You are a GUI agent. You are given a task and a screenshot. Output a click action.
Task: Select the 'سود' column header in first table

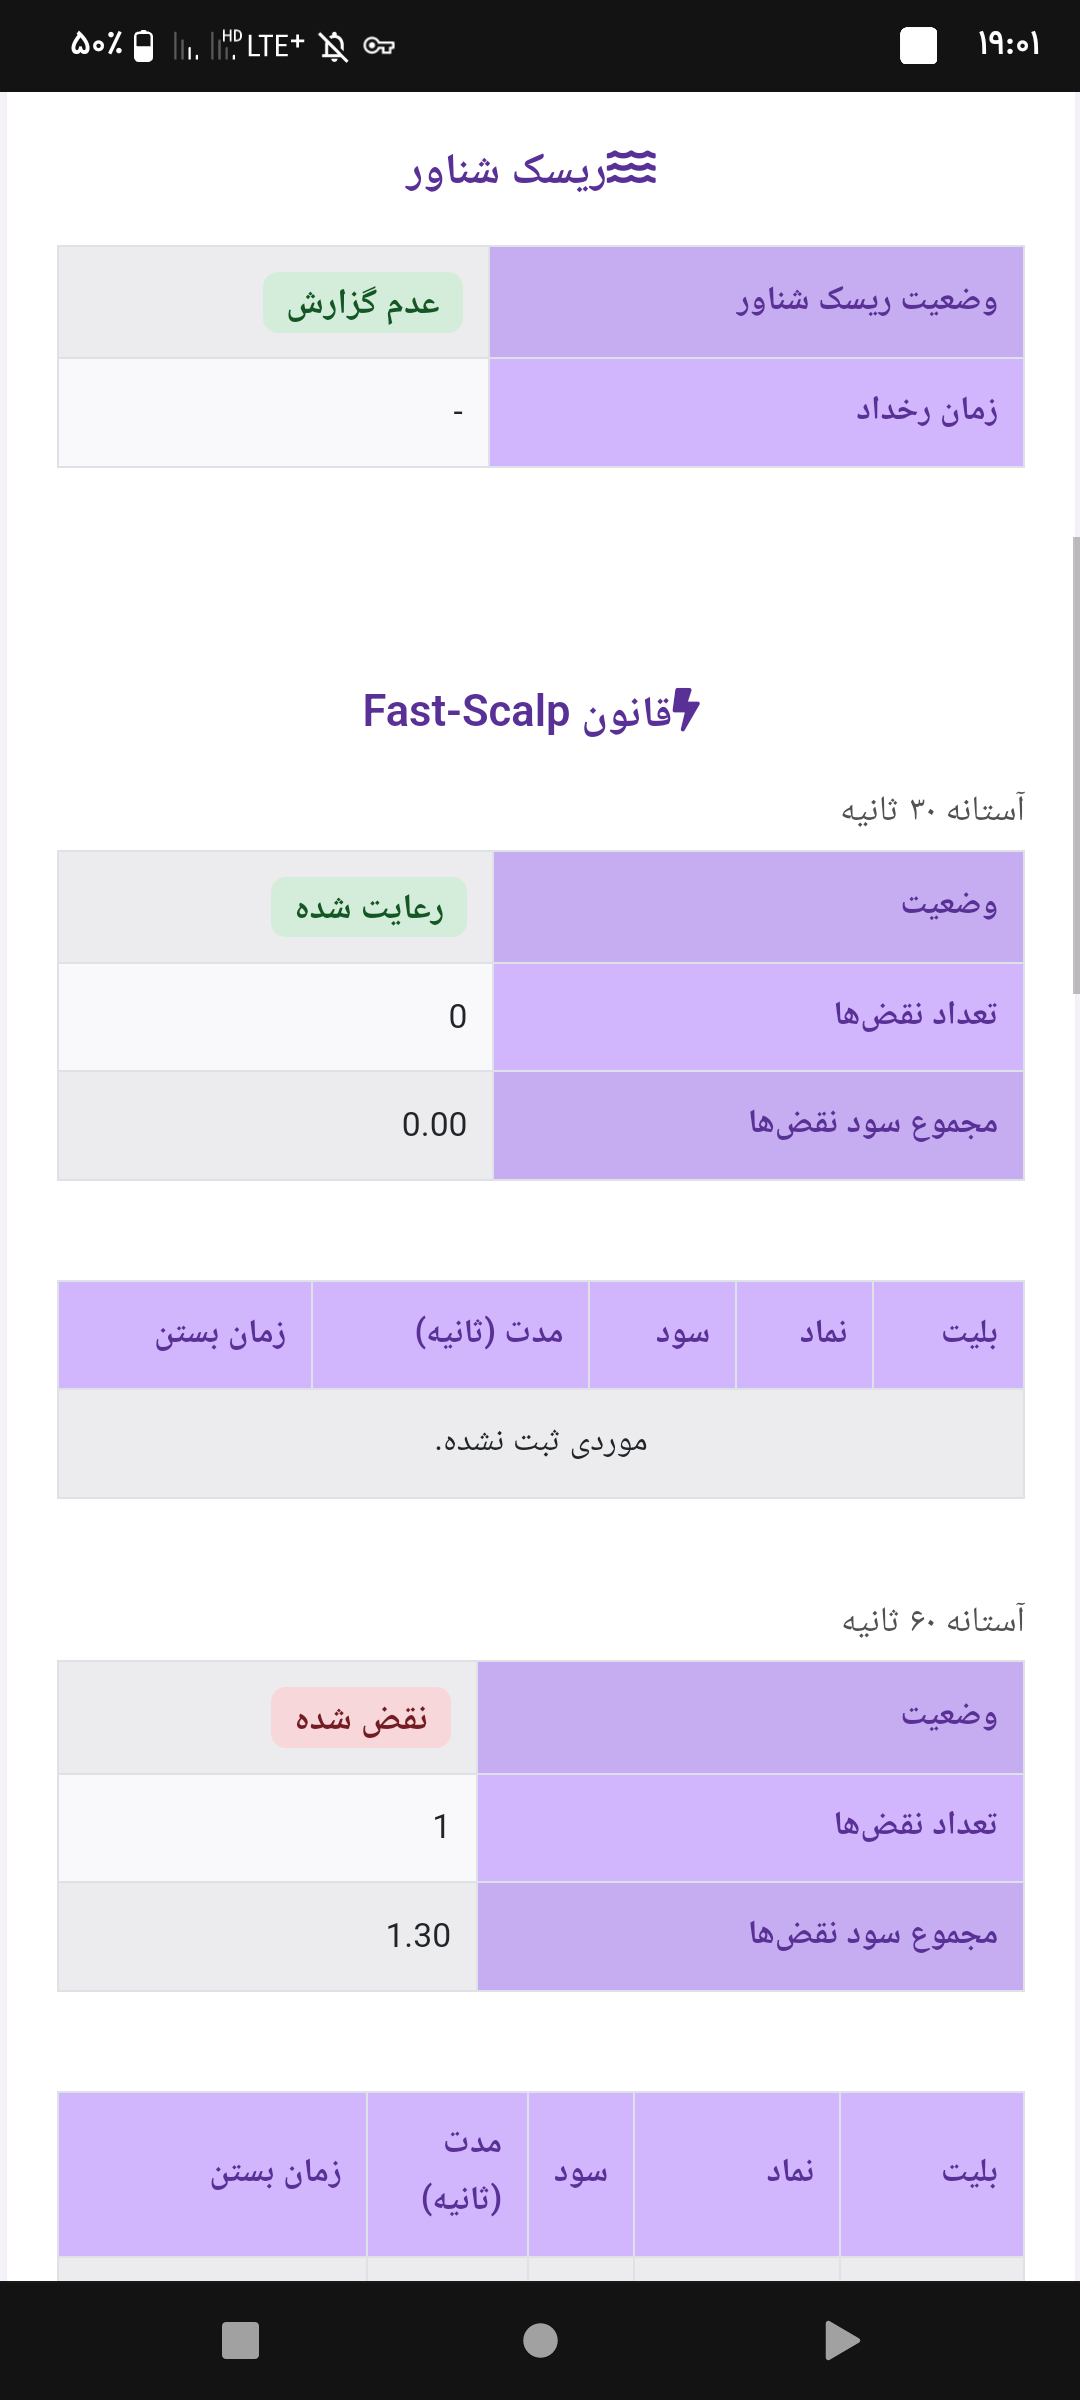663,1334
